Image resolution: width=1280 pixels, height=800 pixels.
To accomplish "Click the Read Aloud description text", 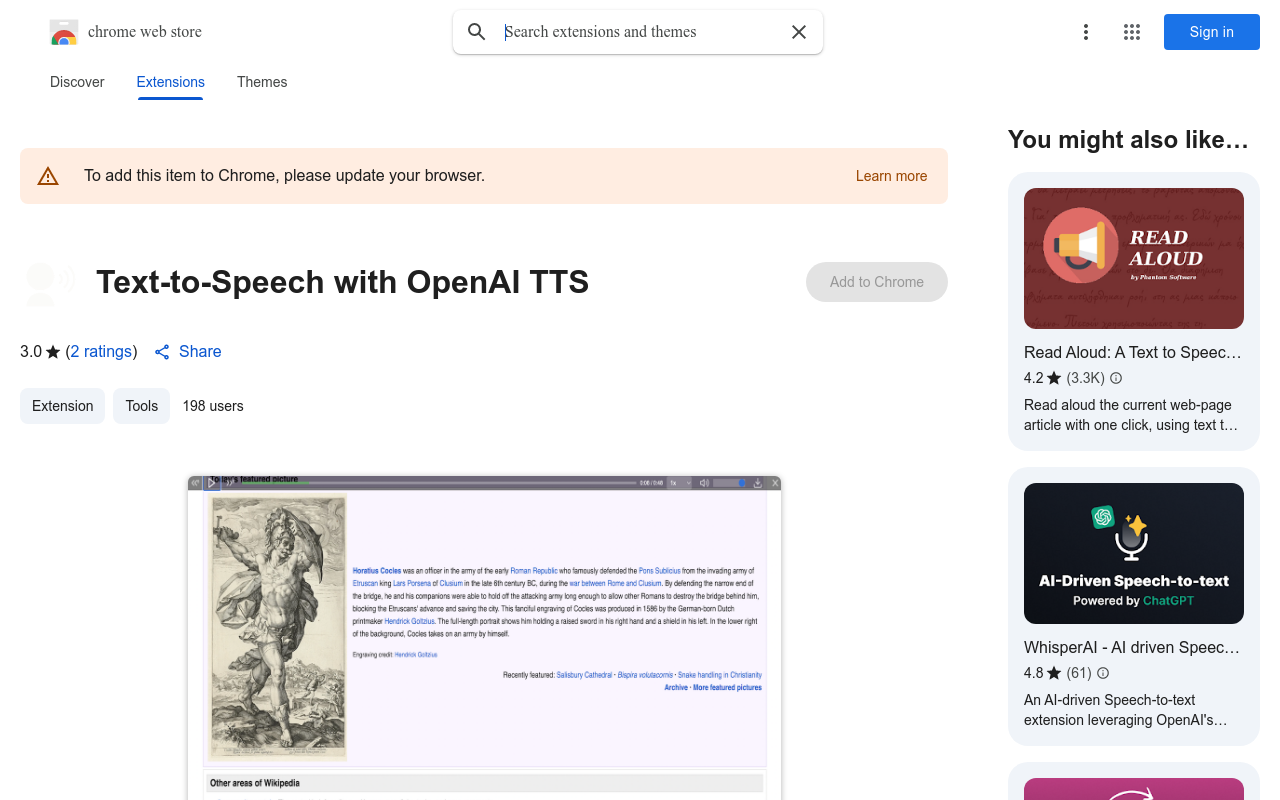I will click(1131, 415).
